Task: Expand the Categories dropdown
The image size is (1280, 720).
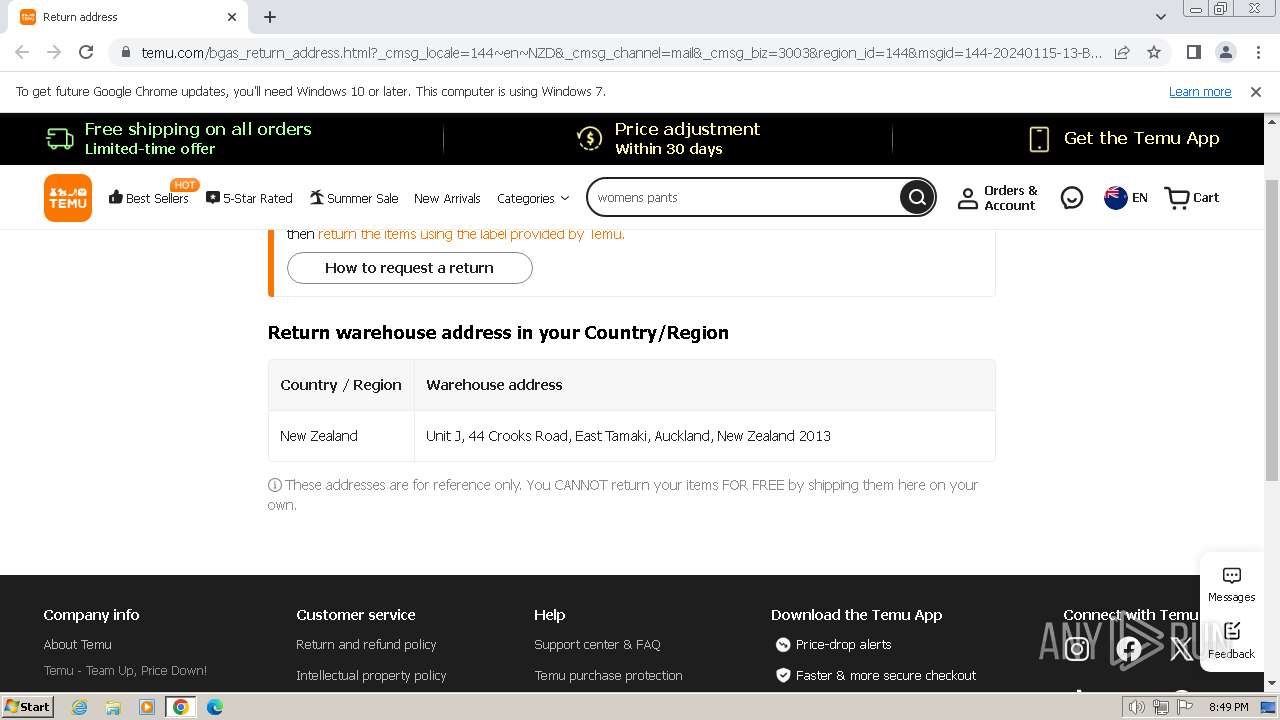Action: [533, 198]
